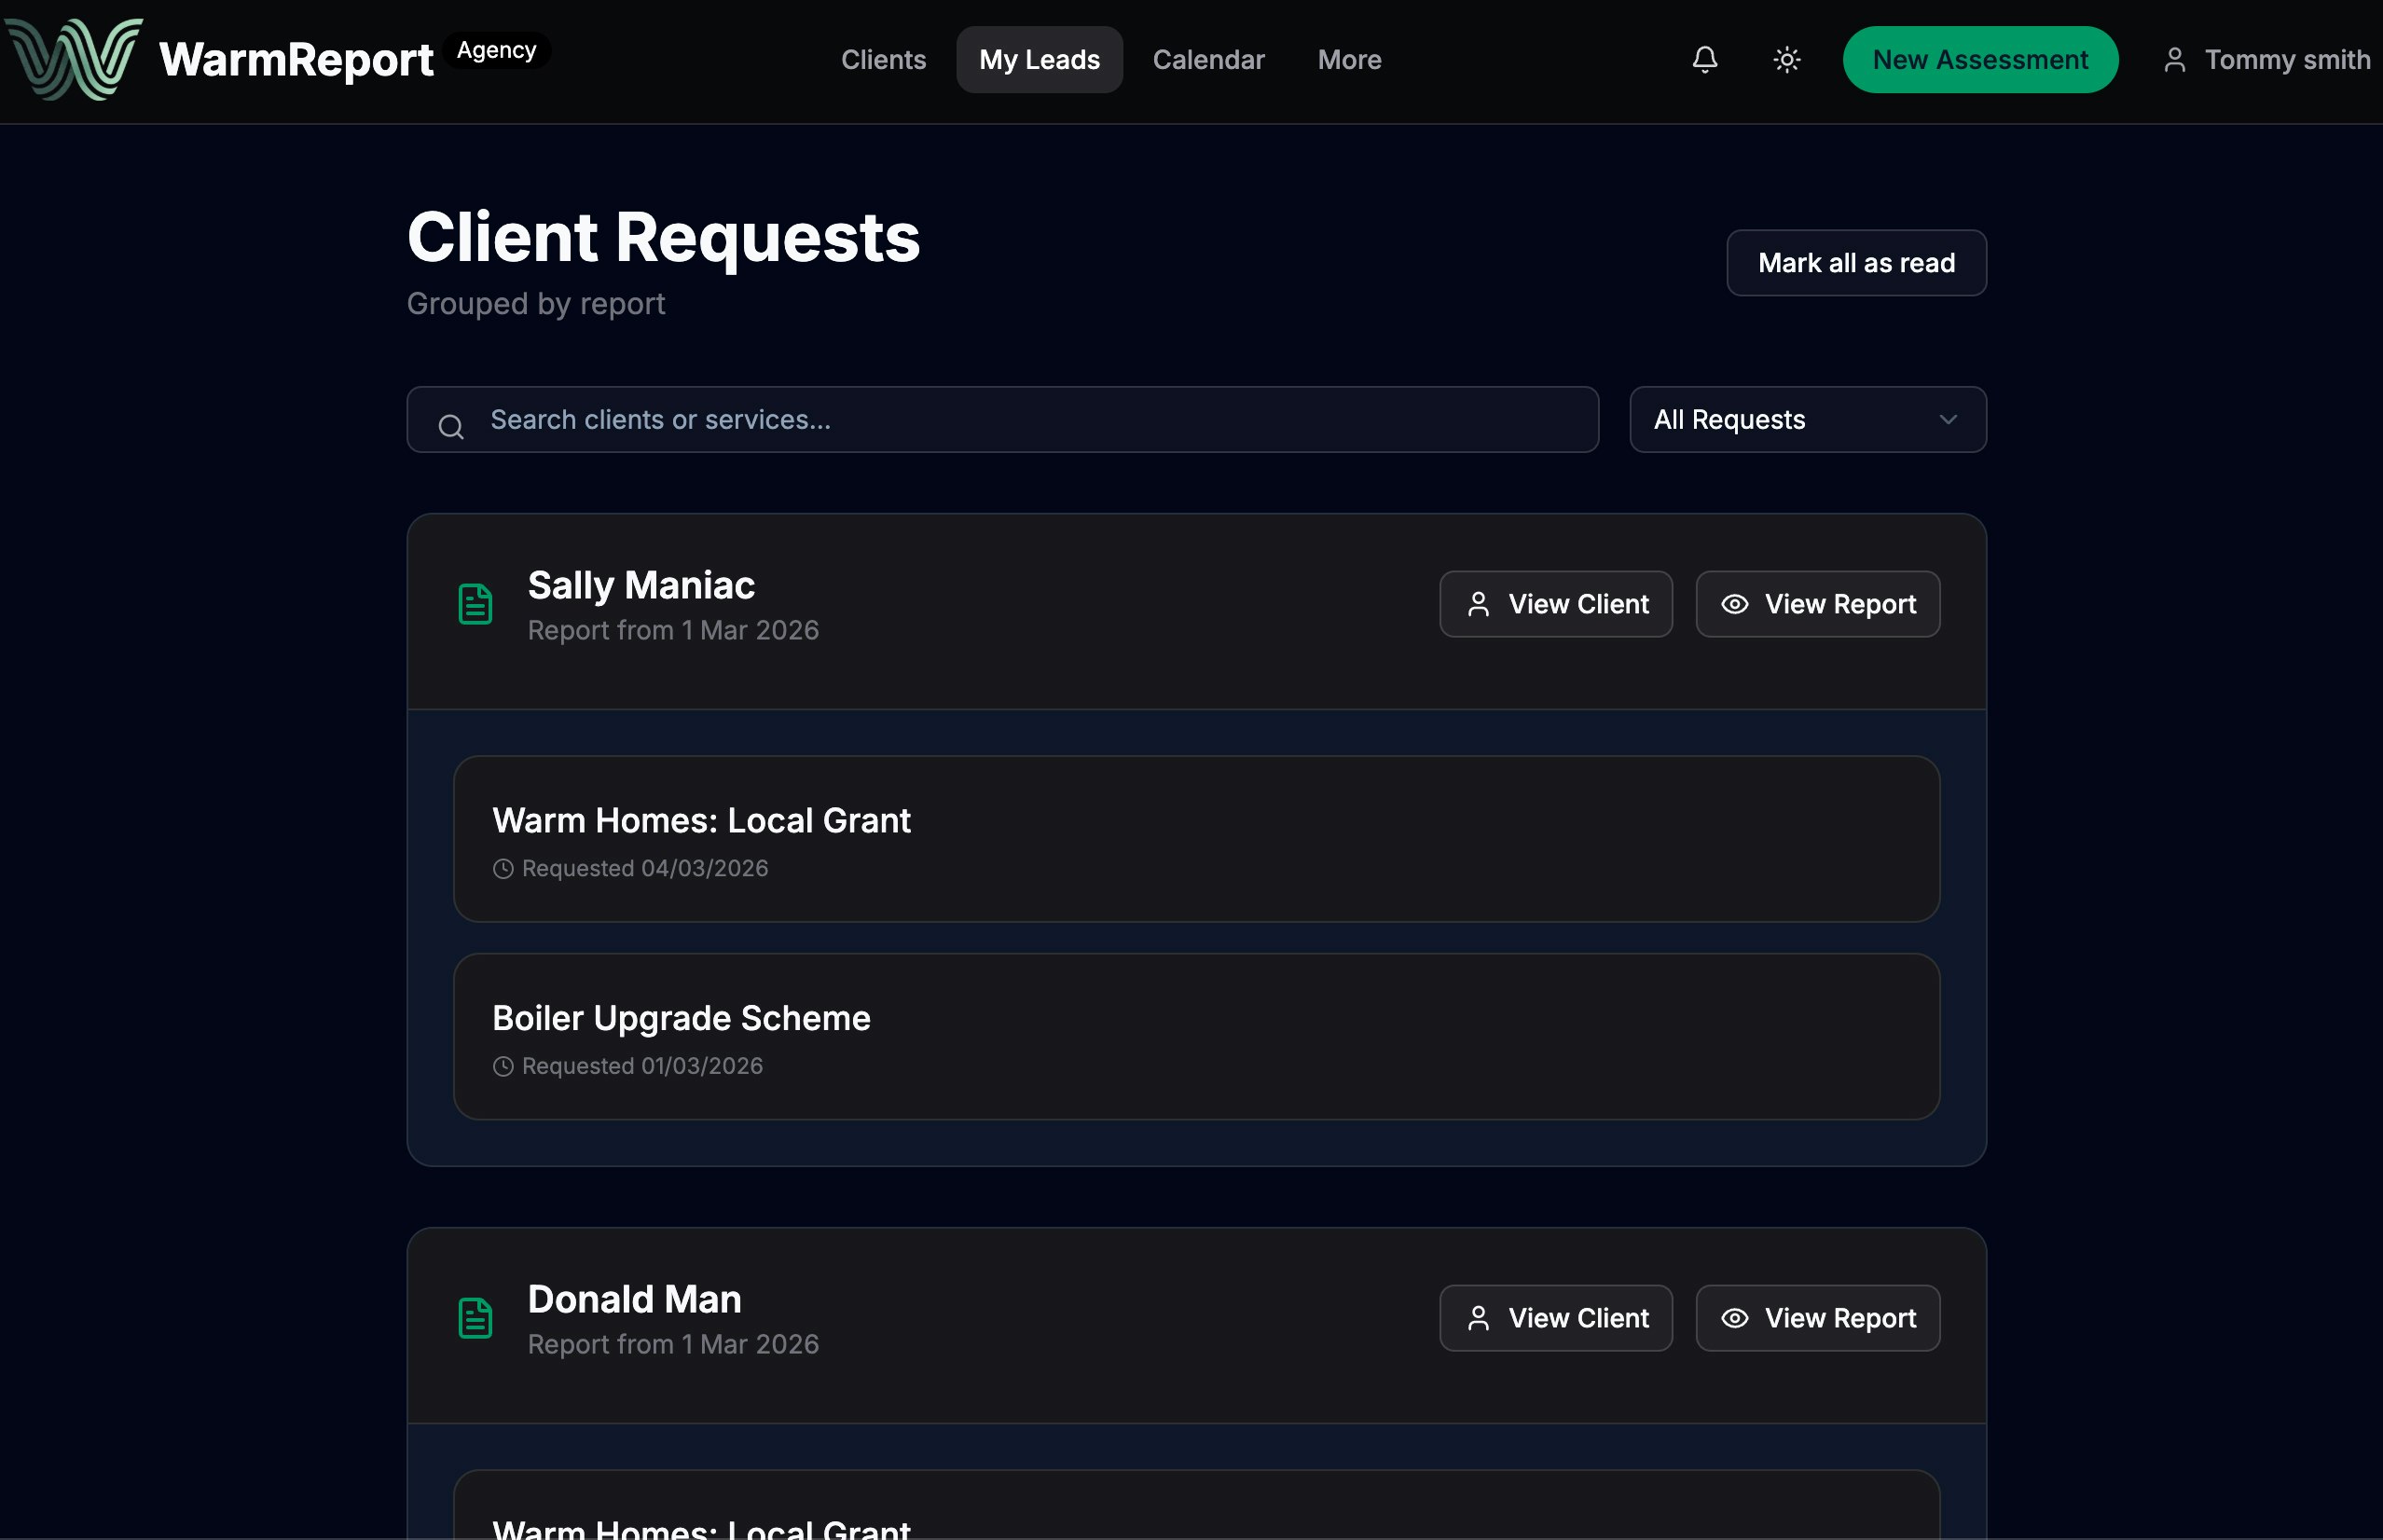View Report for Sally Maniac
The width and height of the screenshot is (2383, 1540).
(1817, 604)
